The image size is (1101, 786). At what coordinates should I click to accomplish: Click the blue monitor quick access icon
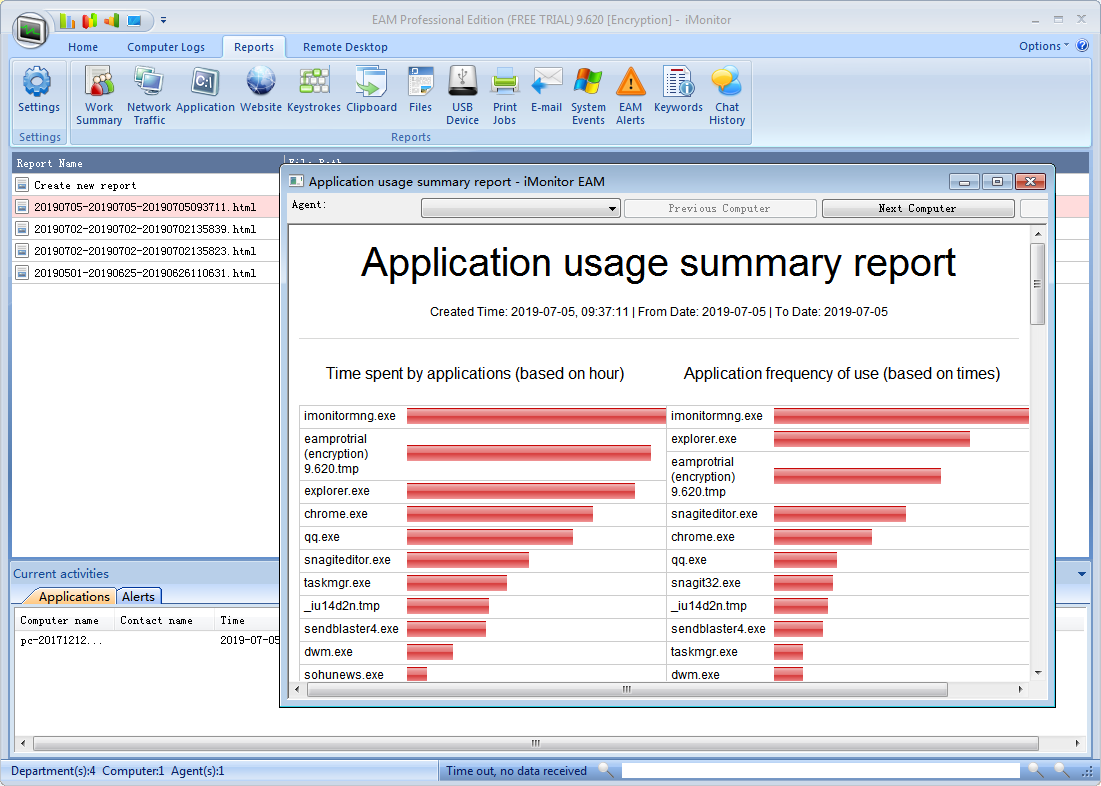coord(134,20)
